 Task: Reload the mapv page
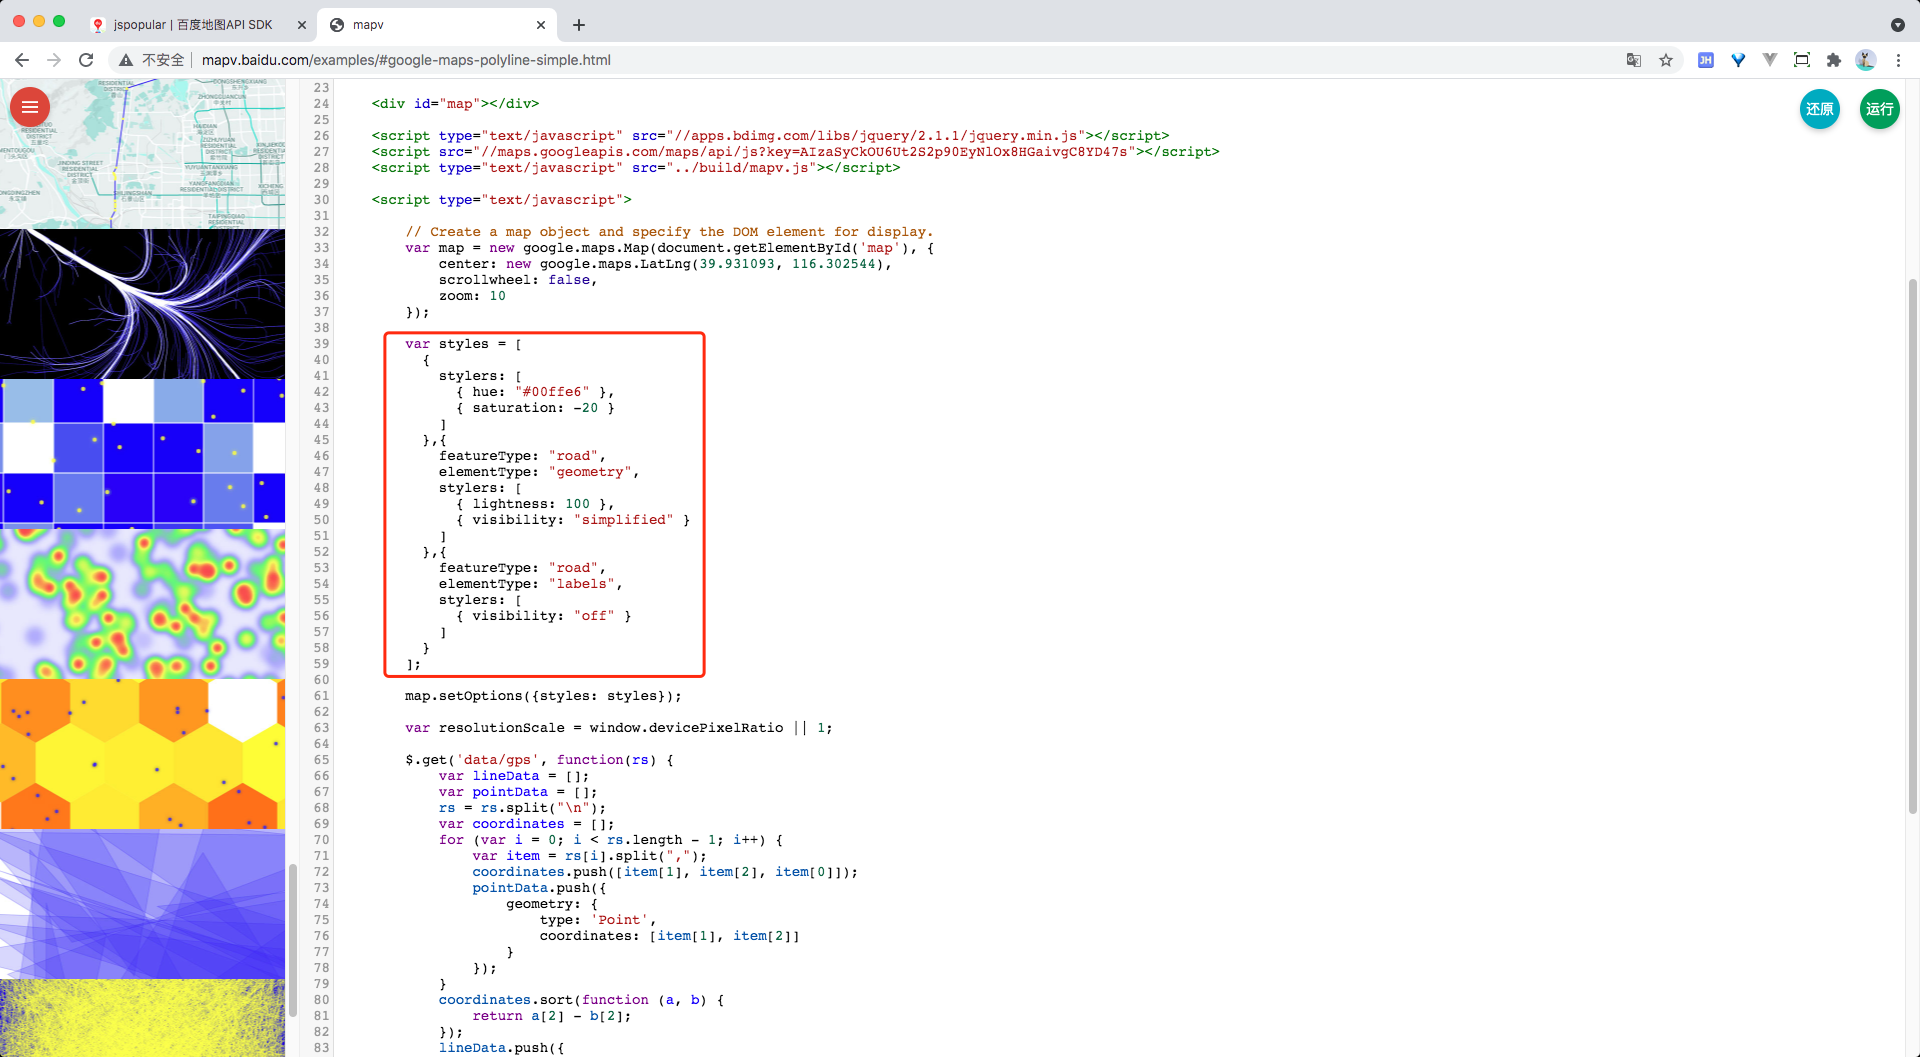pyautogui.click(x=86, y=60)
